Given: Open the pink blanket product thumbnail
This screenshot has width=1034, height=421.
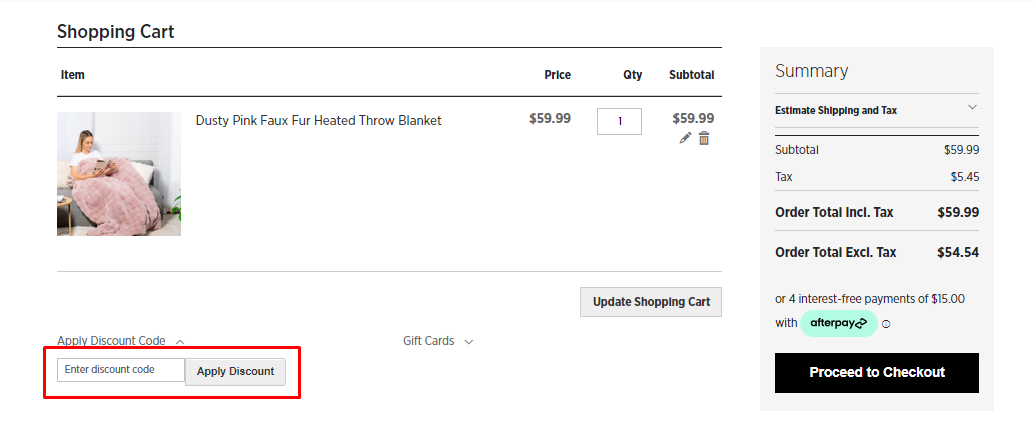Looking at the screenshot, I should (119, 174).
